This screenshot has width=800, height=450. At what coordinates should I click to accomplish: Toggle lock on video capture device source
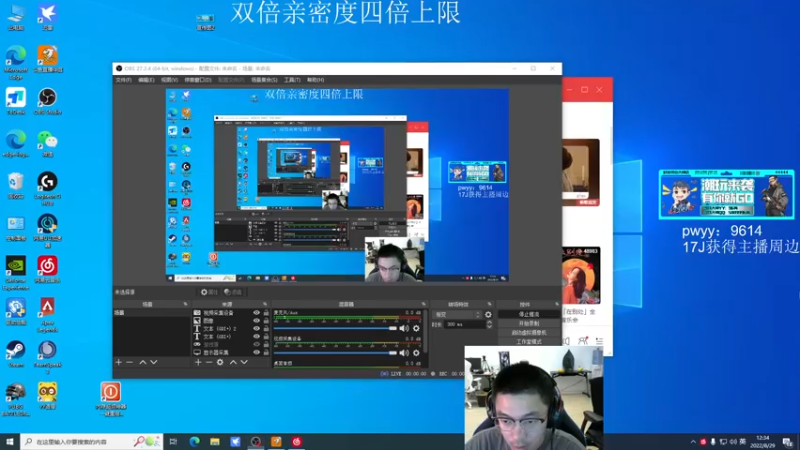pyautogui.click(x=266, y=313)
